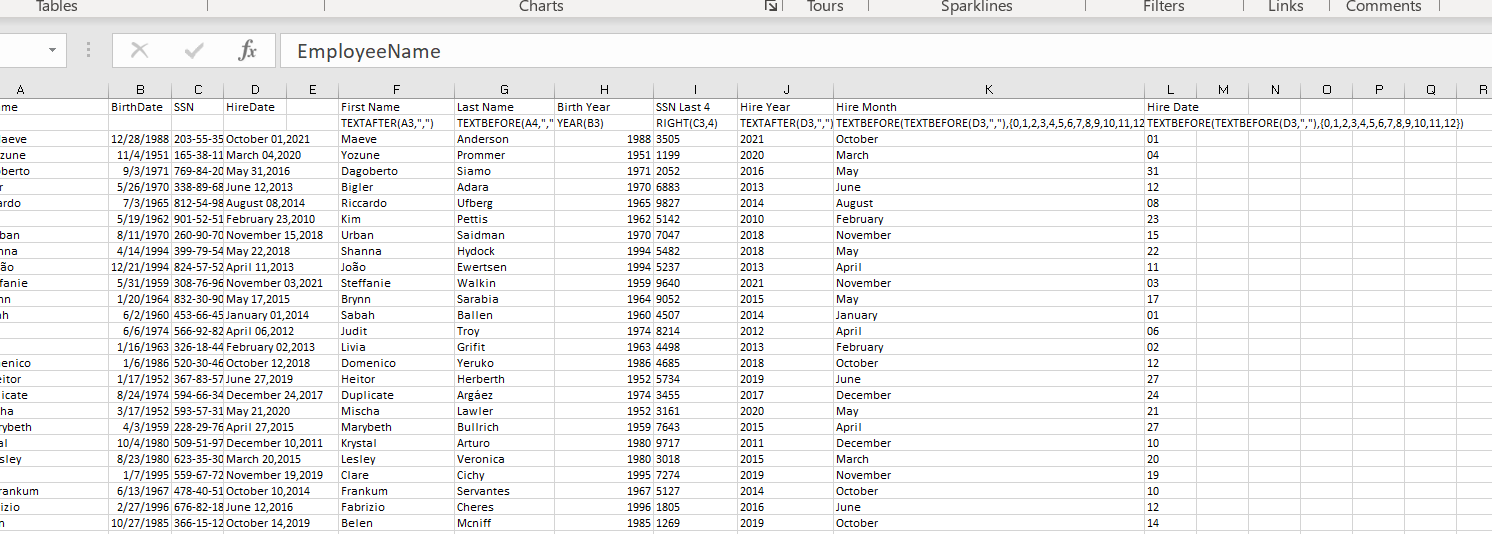
Task: Select the Hire Month header cell
Action: 990,107
